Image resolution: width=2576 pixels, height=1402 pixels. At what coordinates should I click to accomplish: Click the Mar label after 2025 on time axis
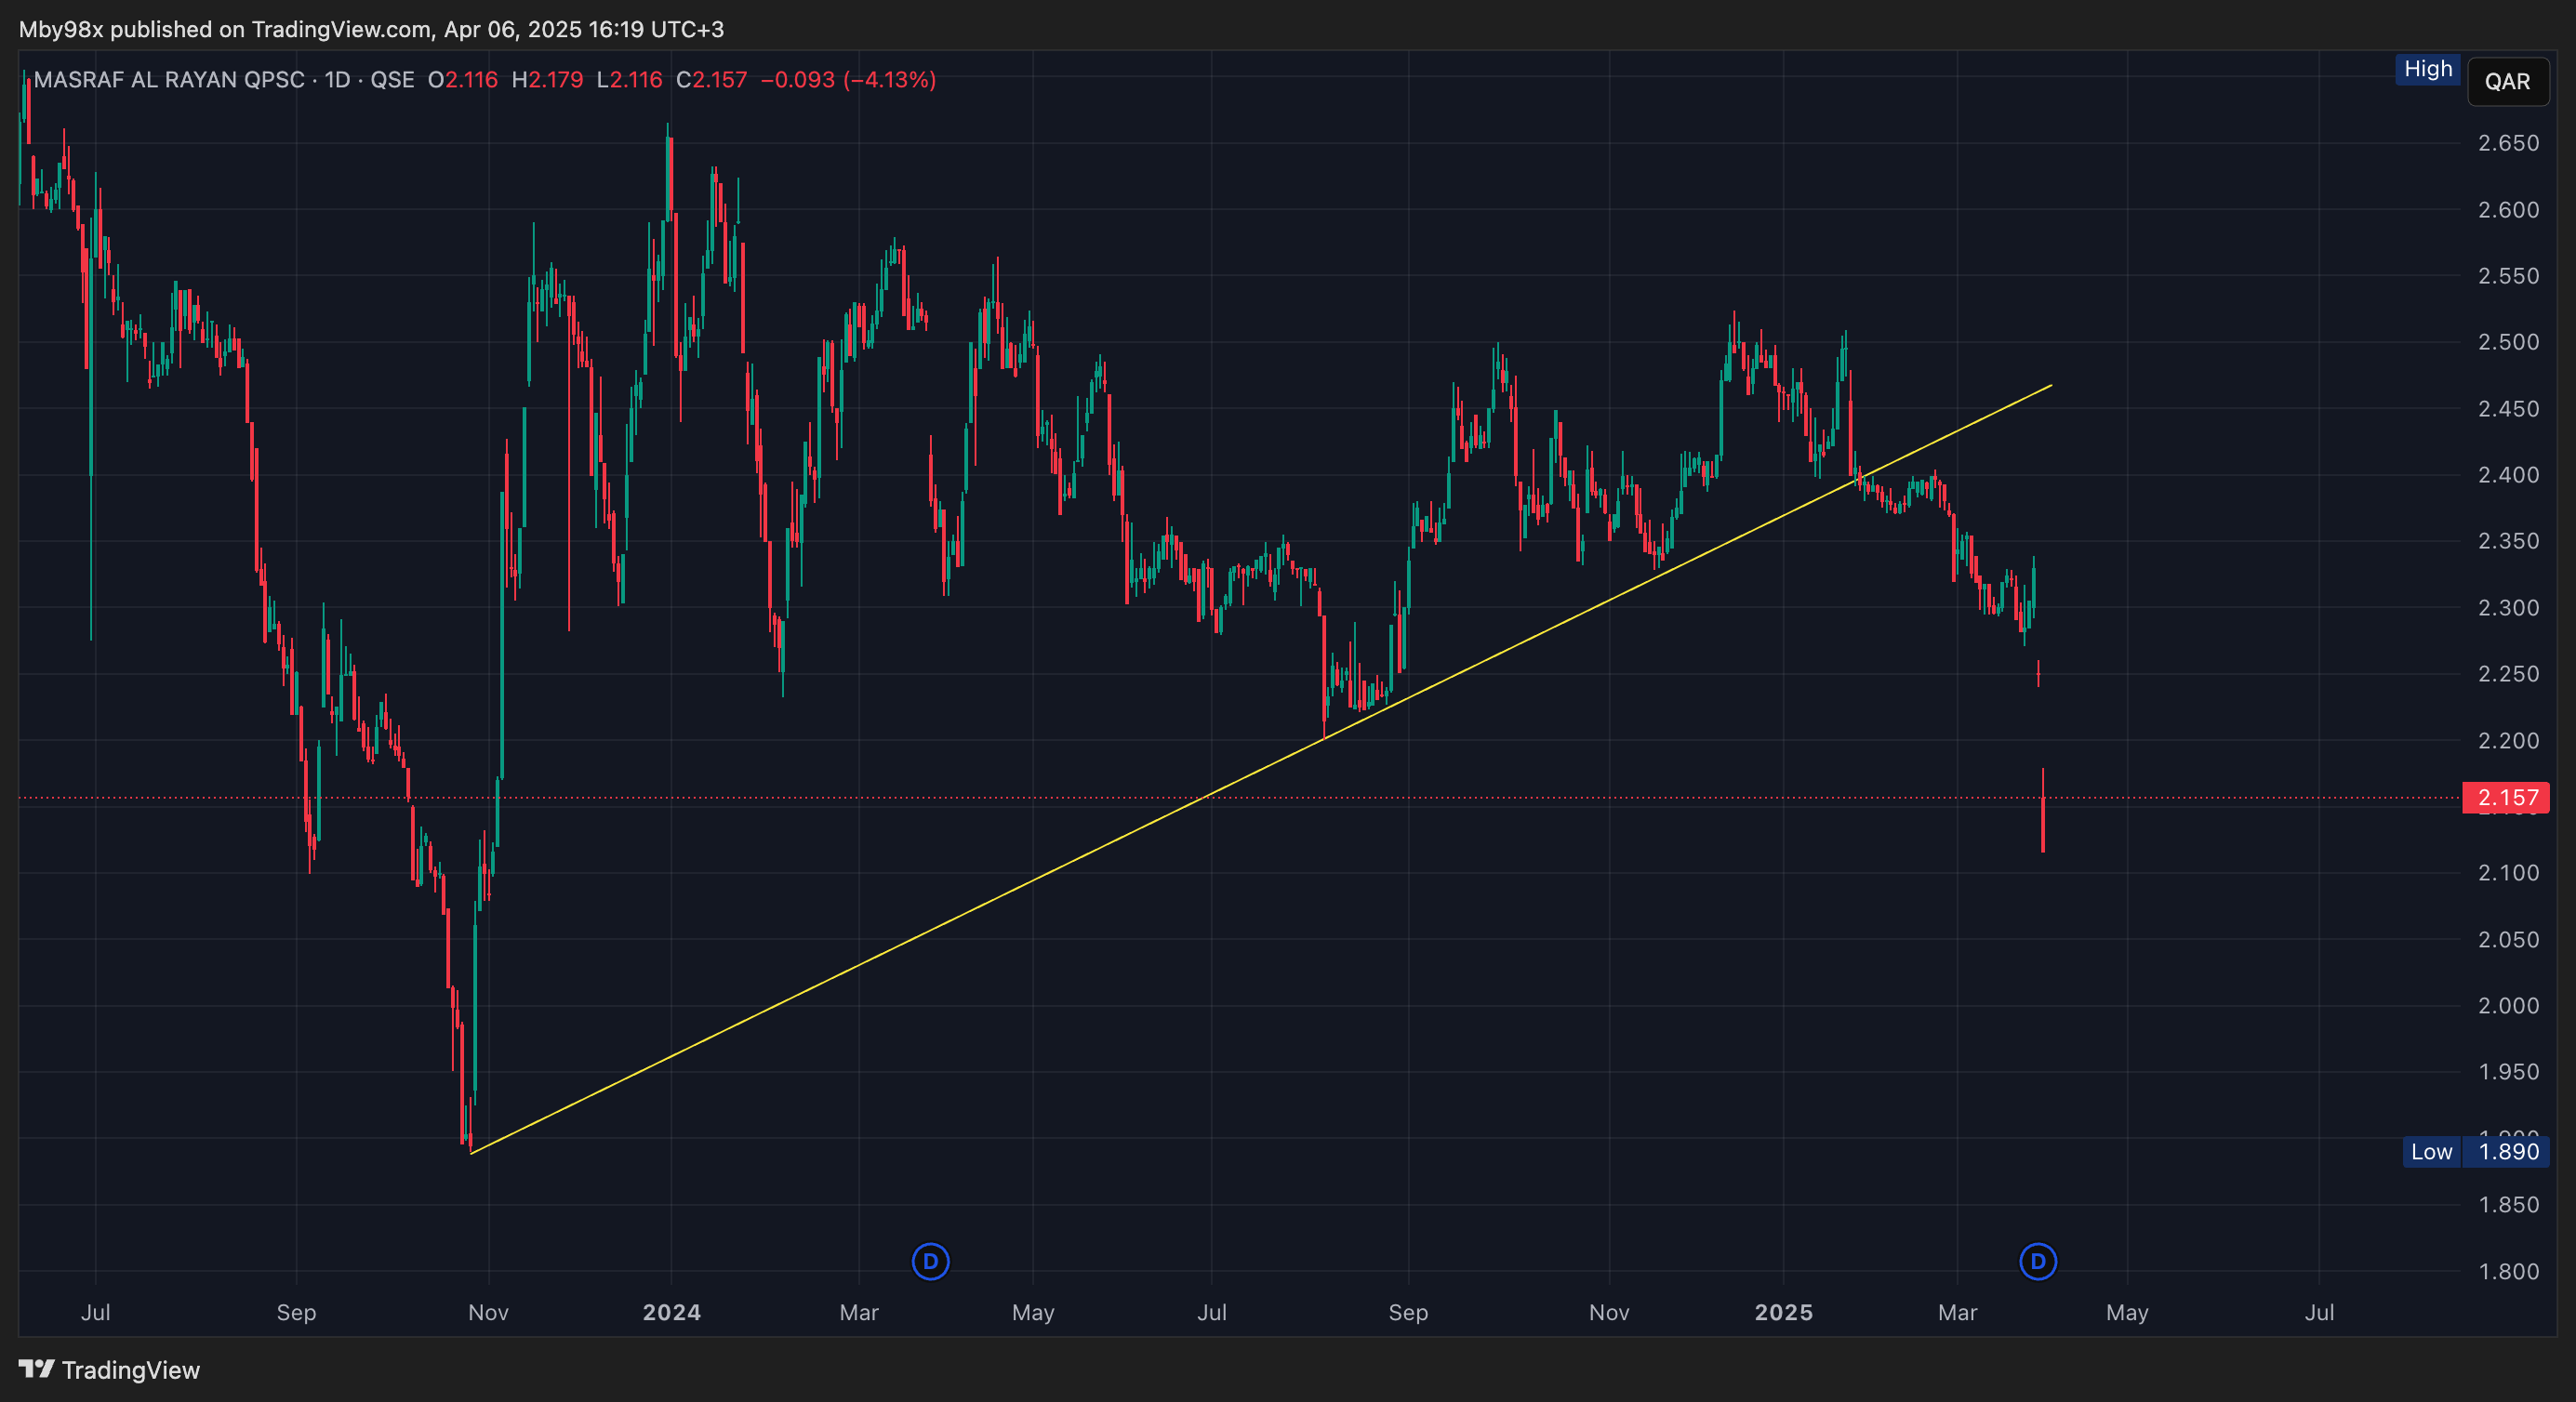click(1957, 1312)
